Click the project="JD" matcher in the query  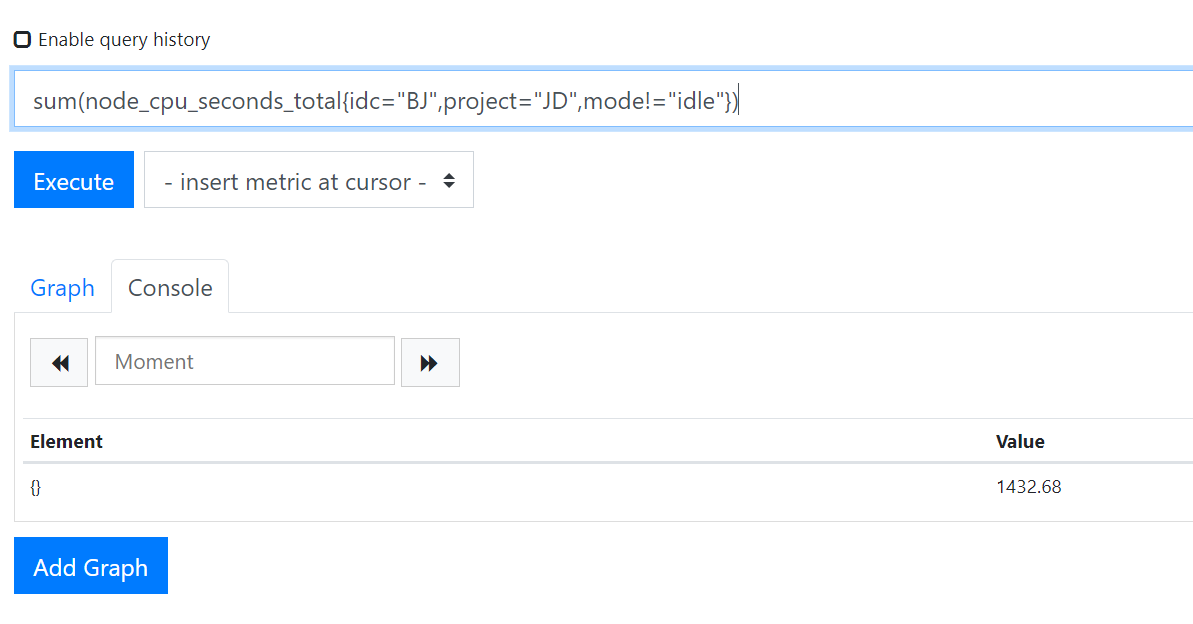[510, 101]
